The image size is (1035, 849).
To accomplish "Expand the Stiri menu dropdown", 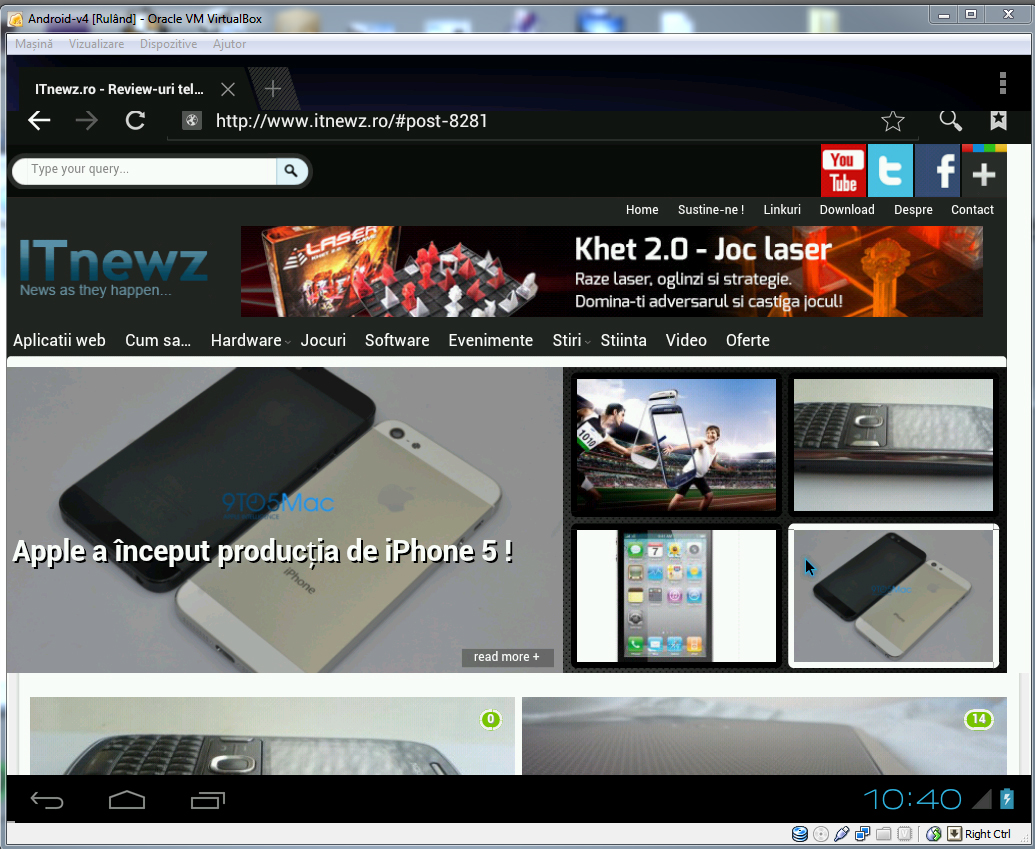I will click(567, 341).
